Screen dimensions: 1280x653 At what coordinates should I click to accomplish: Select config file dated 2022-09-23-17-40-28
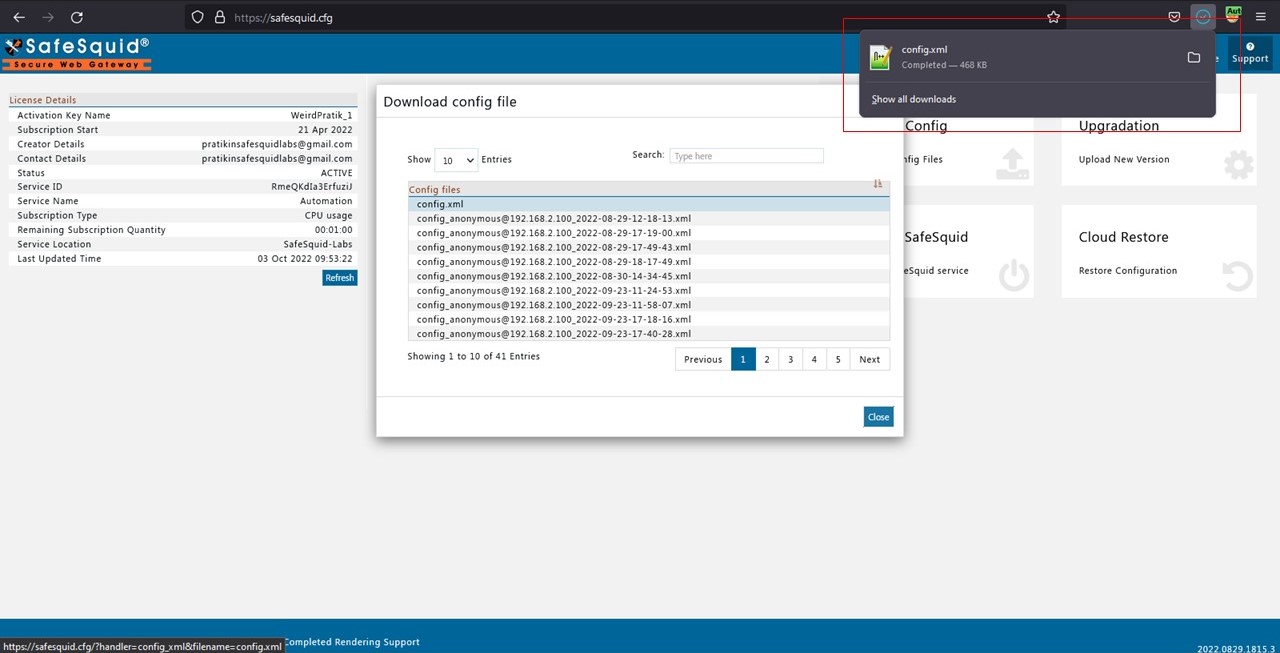(x=648, y=334)
